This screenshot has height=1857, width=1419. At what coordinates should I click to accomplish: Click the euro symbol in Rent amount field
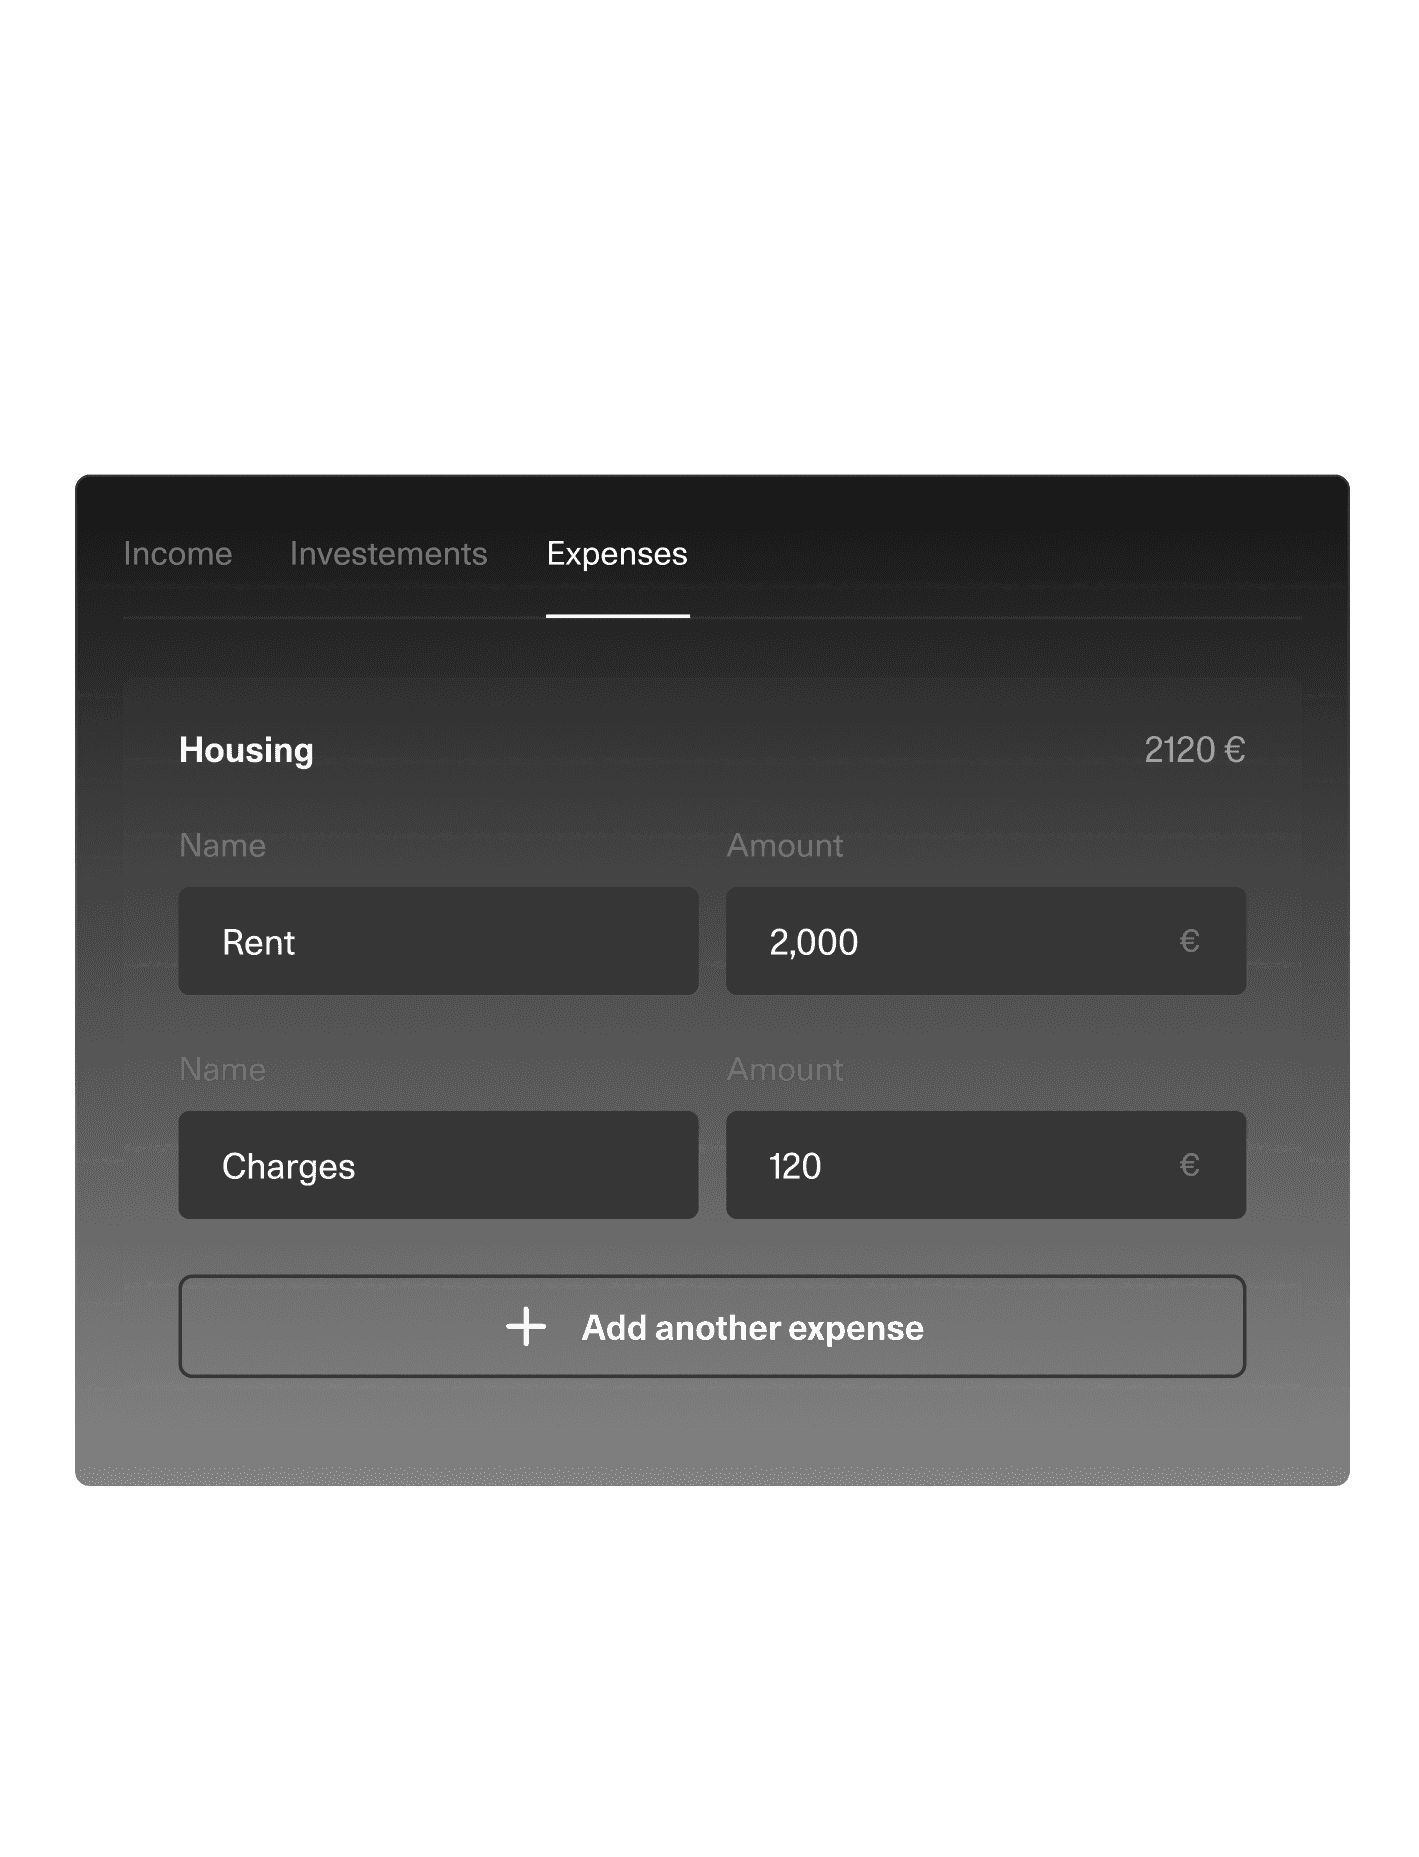click(1188, 941)
